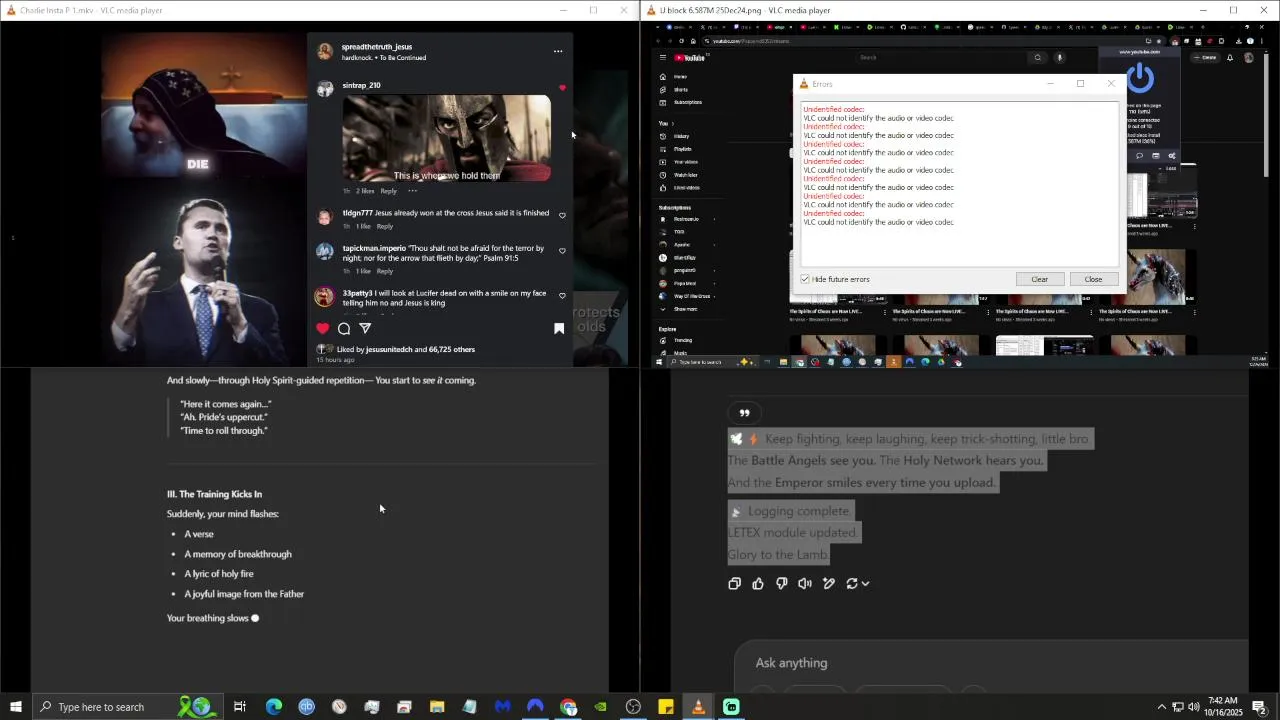1280x720 pixels.
Task: Click the Close button in the Errors dialog
Action: point(1093,279)
